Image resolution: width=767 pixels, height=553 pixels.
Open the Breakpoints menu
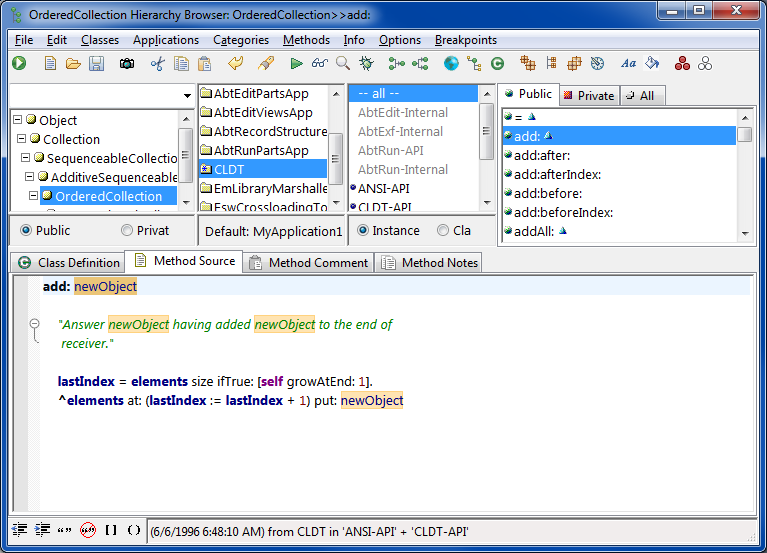tap(465, 40)
